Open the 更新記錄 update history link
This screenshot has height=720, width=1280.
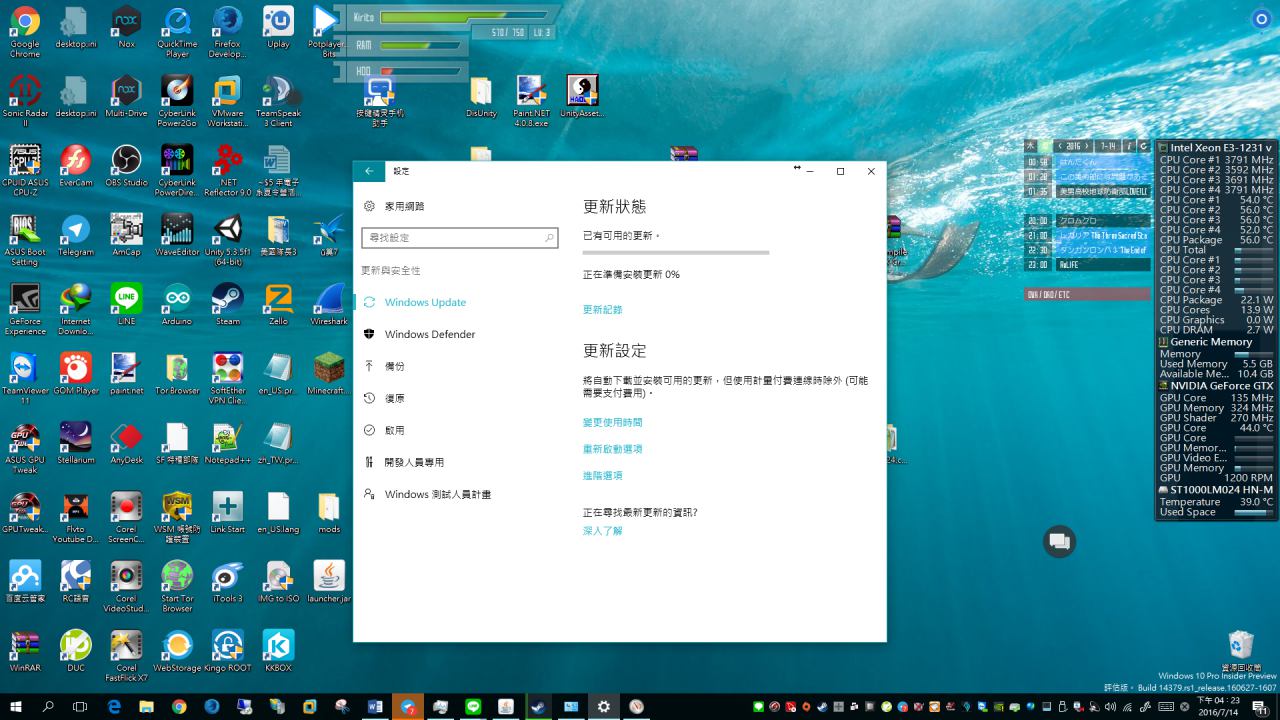[x=602, y=310]
